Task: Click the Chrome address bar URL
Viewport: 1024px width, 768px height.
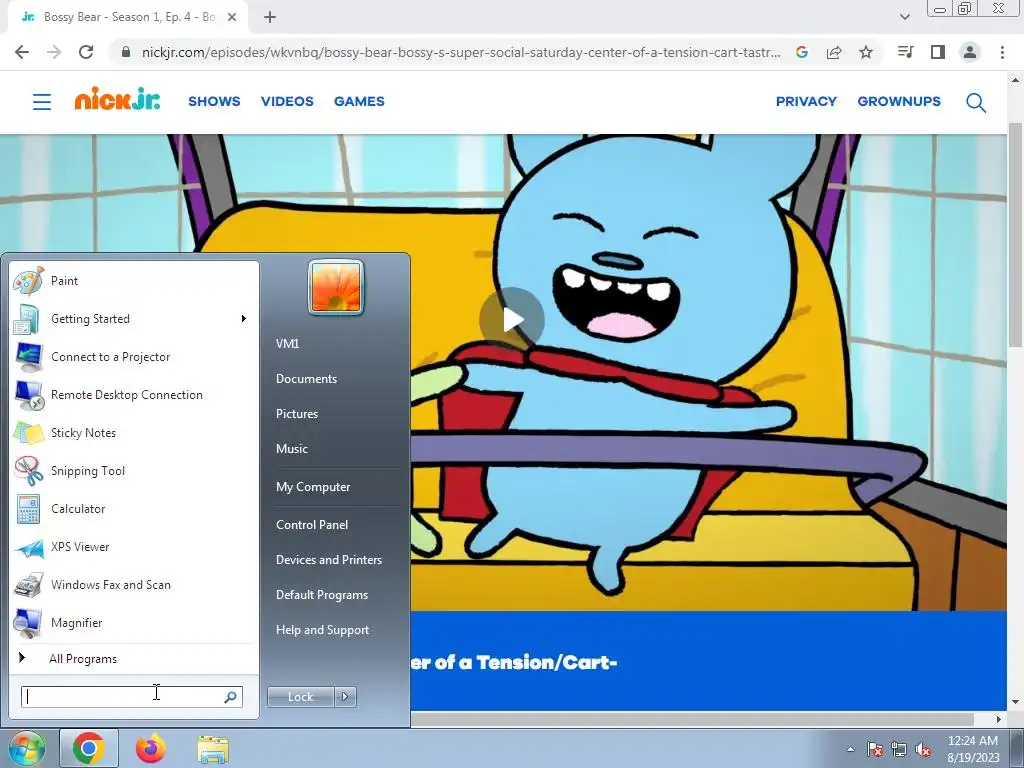Action: click(x=460, y=52)
